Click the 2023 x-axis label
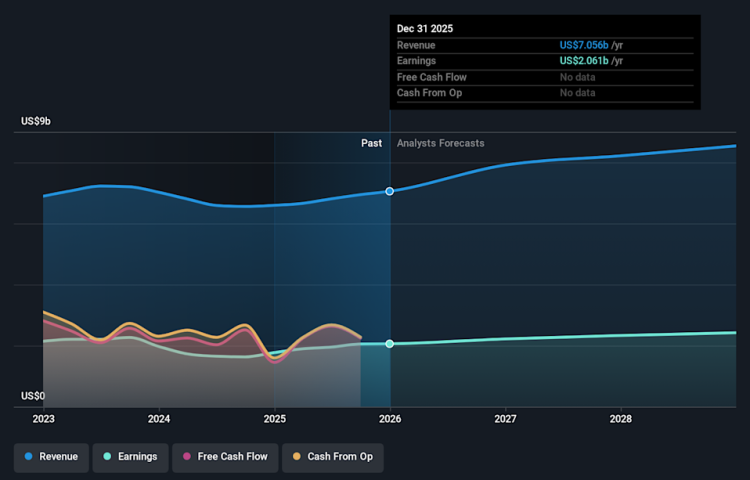Viewport: 750px width, 480px height. pyautogui.click(x=44, y=419)
